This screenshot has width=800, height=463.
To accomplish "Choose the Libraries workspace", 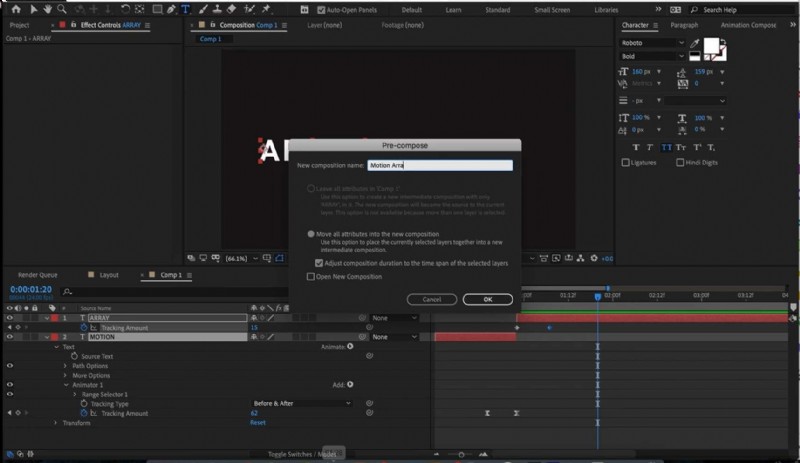I will pyautogui.click(x=606, y=10).
